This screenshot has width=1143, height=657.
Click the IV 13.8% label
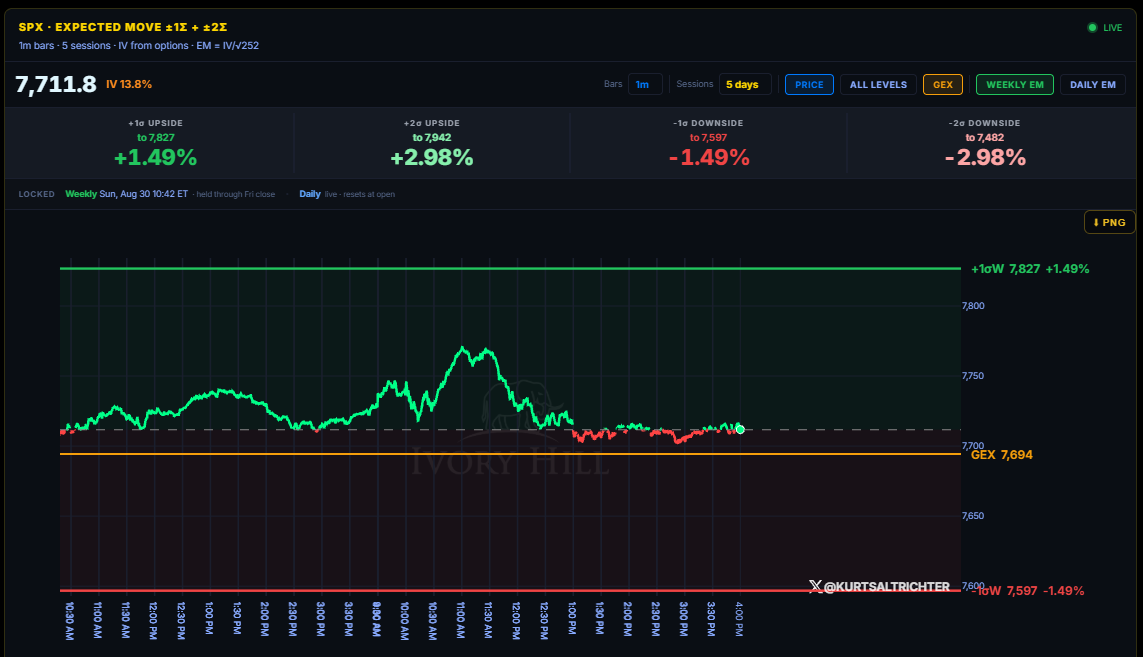129,85
